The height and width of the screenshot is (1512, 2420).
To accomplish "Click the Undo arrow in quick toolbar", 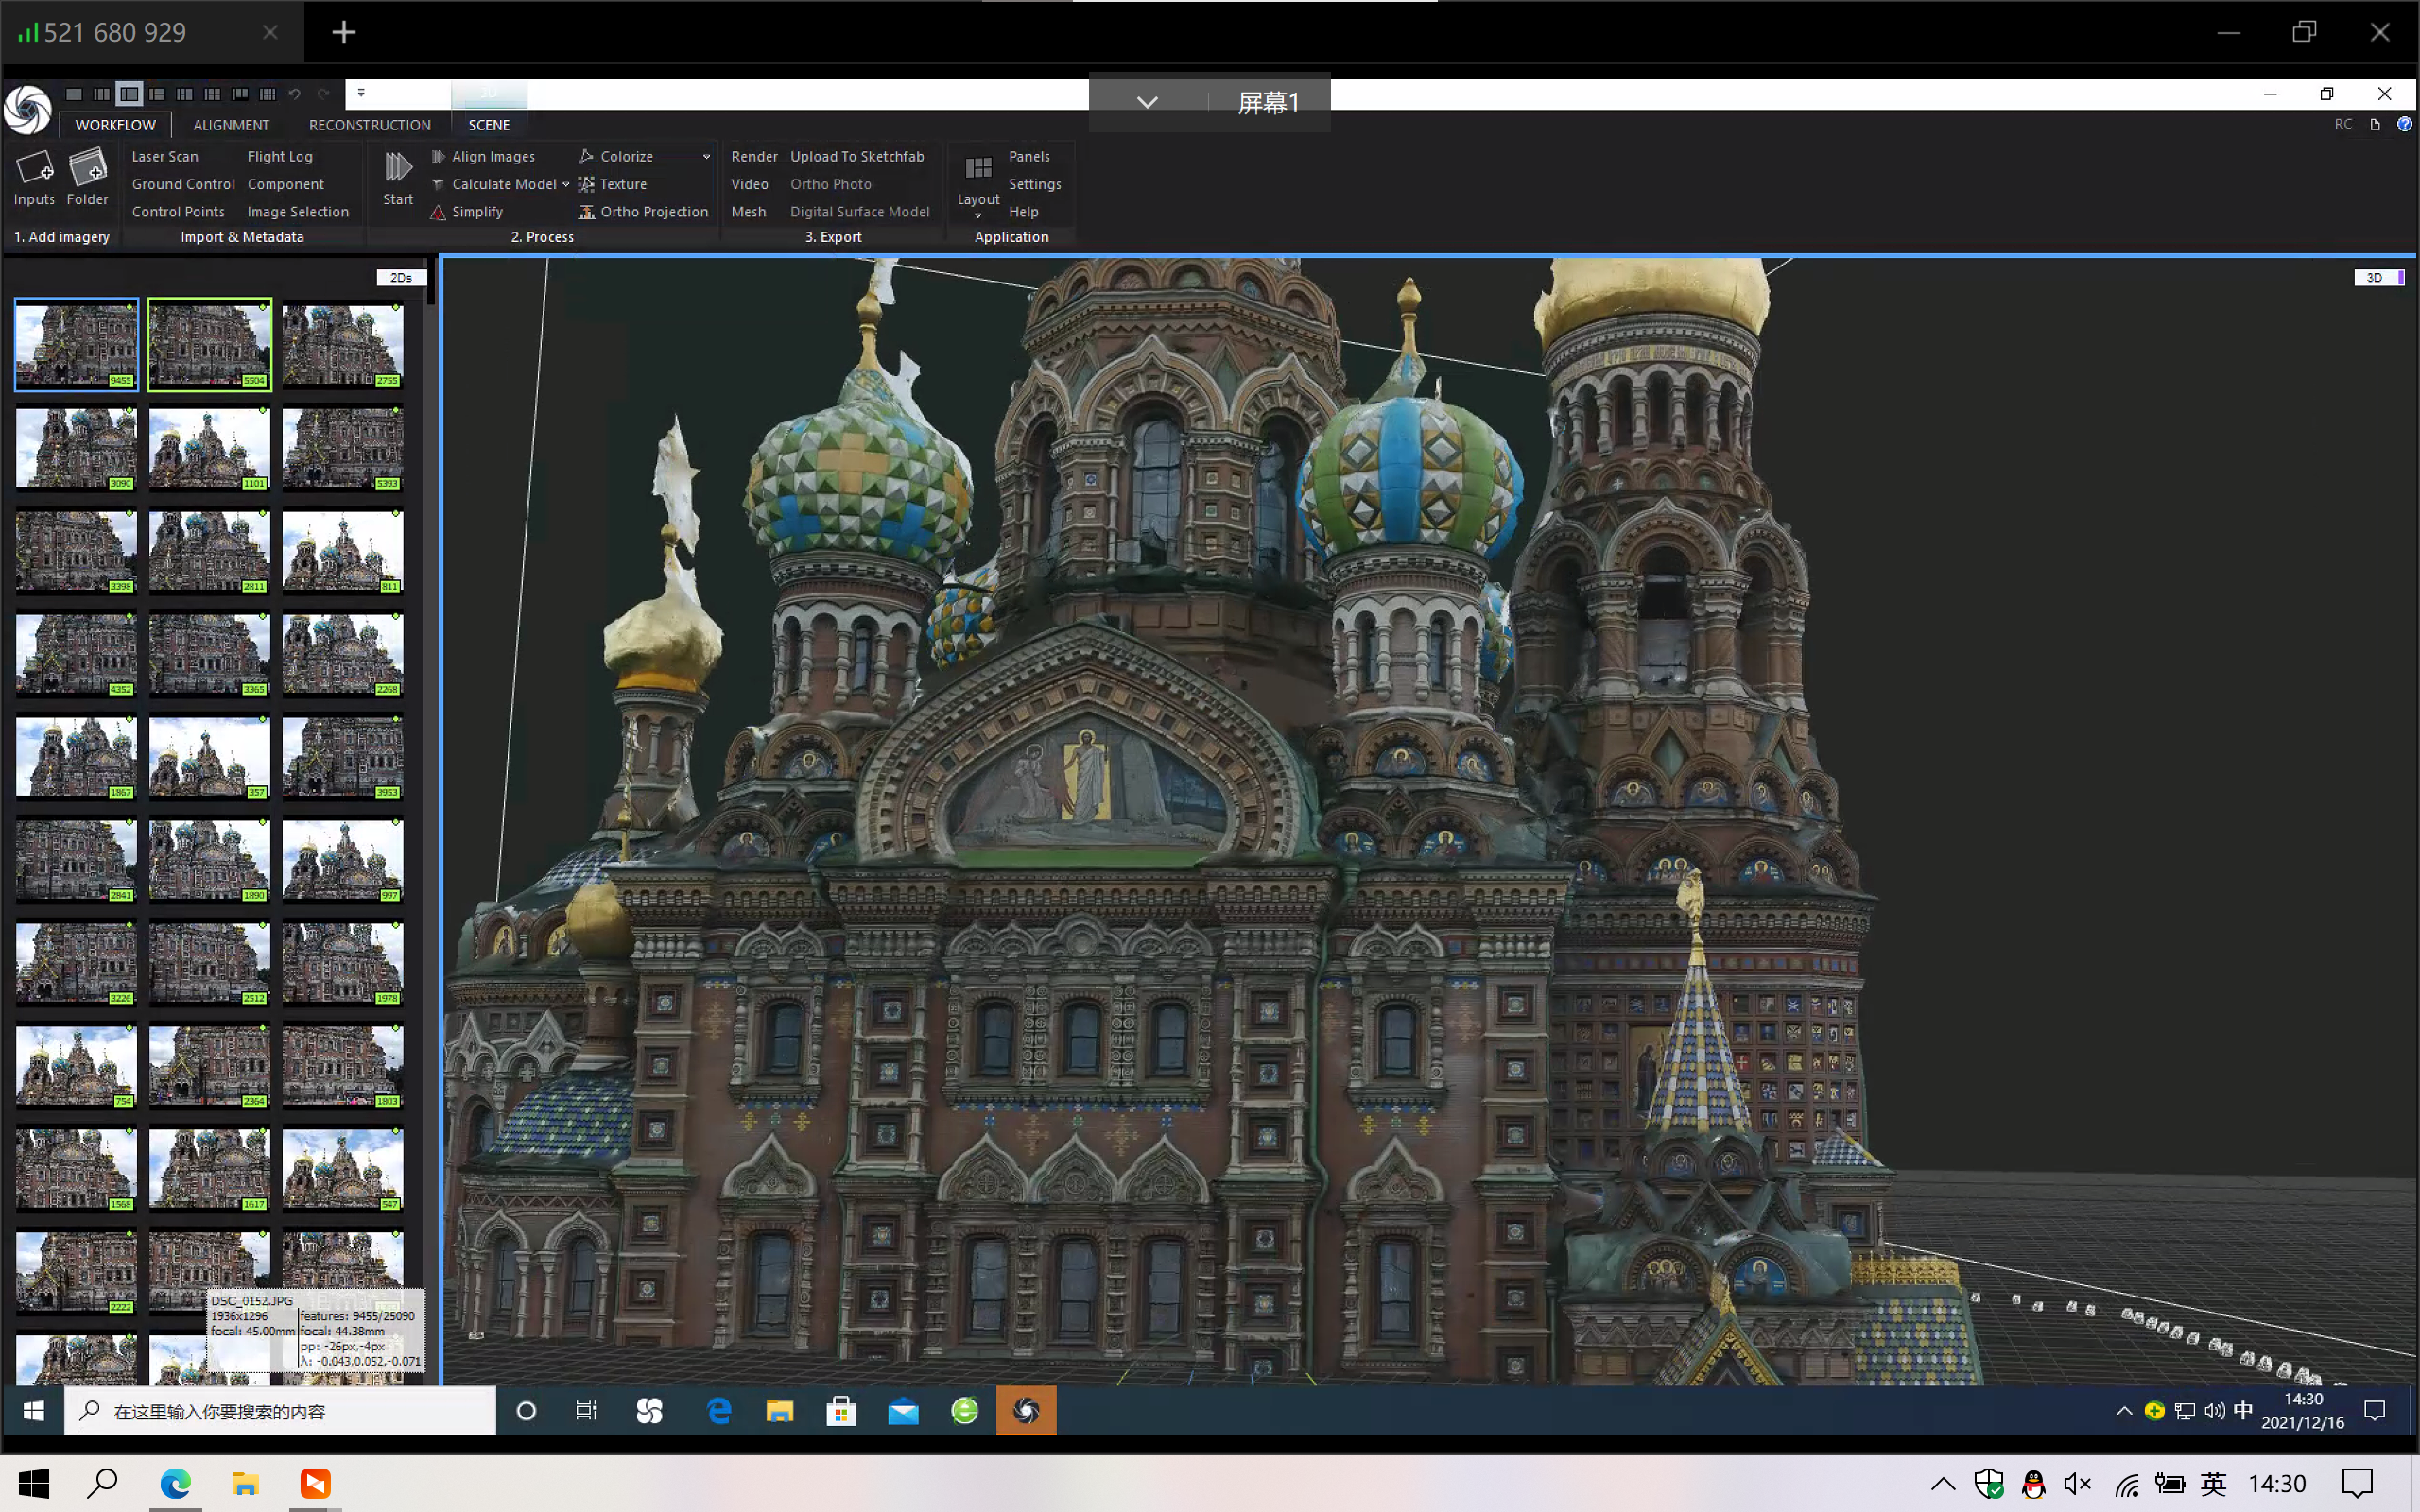I will [295, 94].
